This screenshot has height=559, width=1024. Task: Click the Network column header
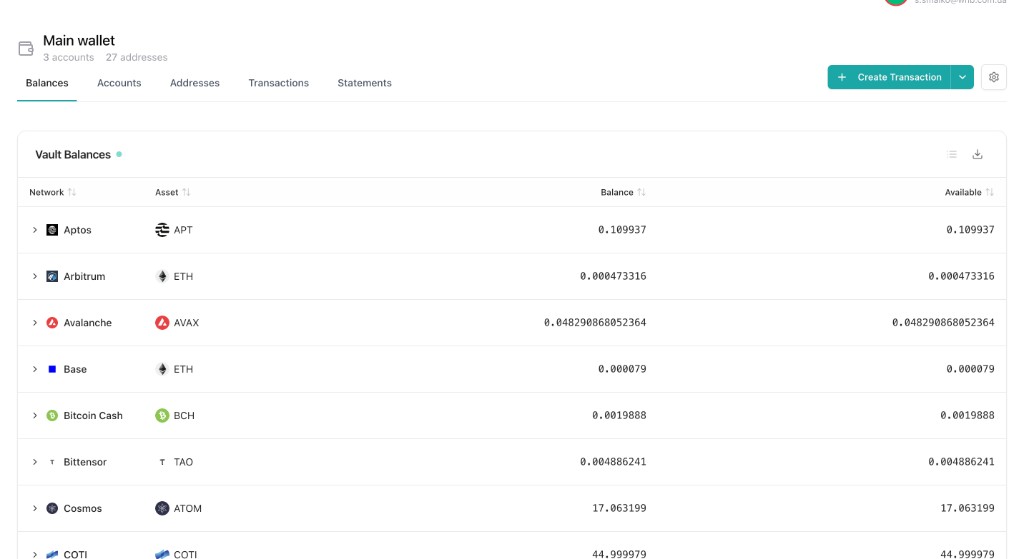[x=46, y=192]
